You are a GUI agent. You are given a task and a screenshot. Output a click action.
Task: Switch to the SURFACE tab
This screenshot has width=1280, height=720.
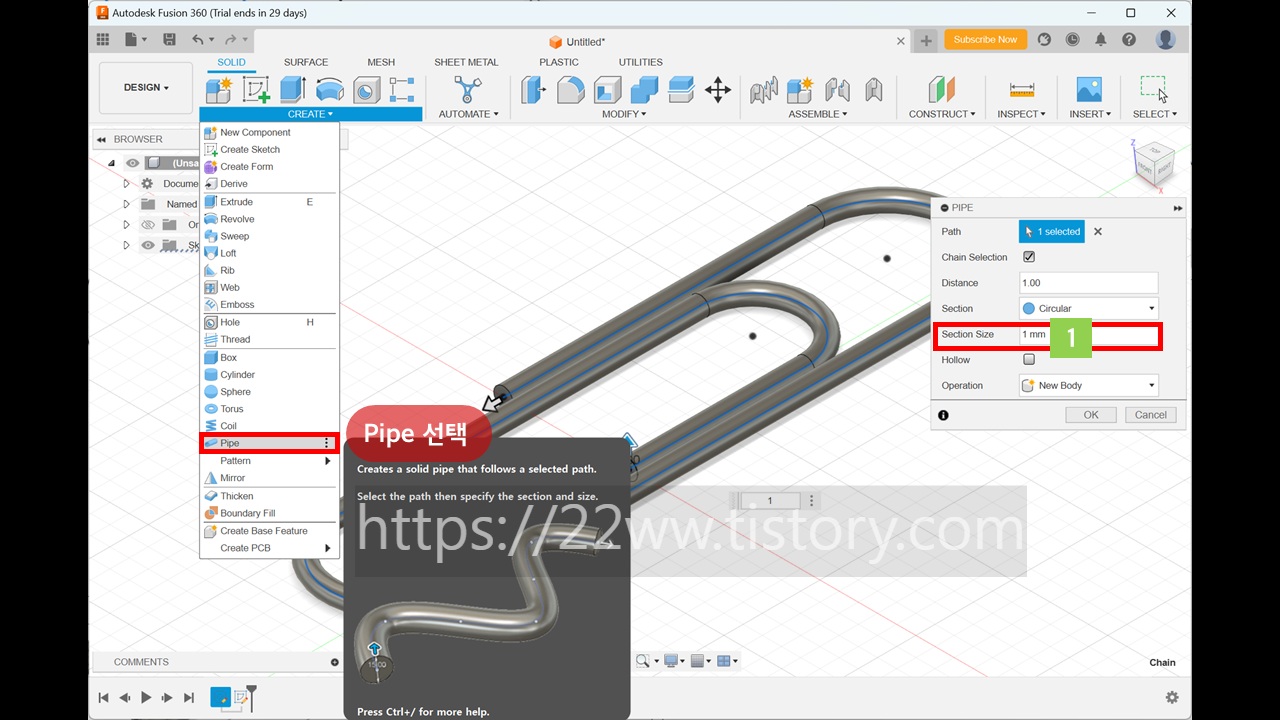[x=306, y=62]
